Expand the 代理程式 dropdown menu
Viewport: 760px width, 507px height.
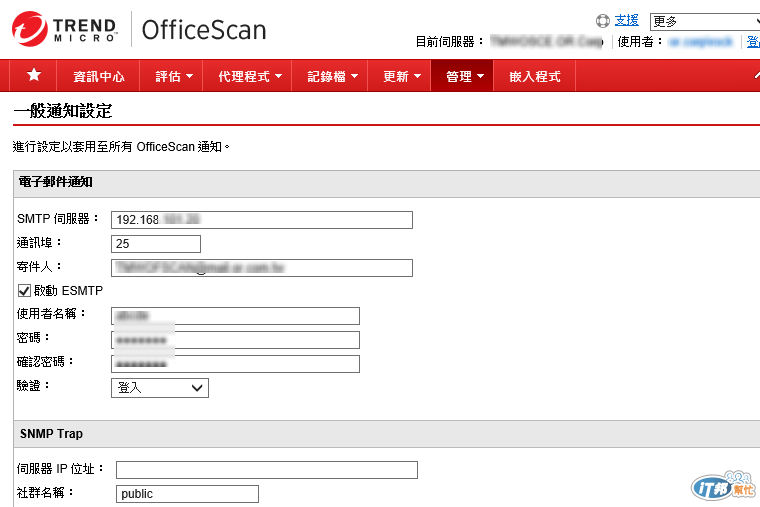click(x=249, y=76)
